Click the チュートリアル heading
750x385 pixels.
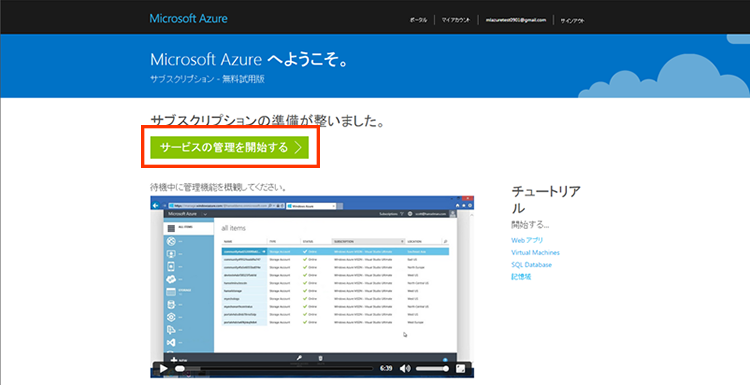click(546, 199)
